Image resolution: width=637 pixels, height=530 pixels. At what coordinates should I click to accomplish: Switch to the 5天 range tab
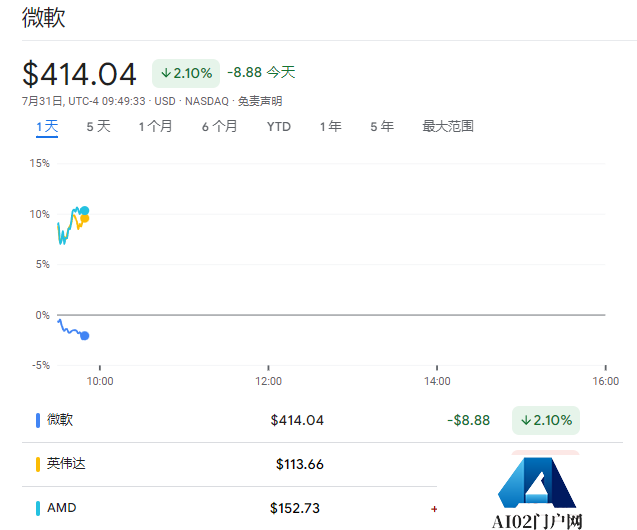[98, 127]
